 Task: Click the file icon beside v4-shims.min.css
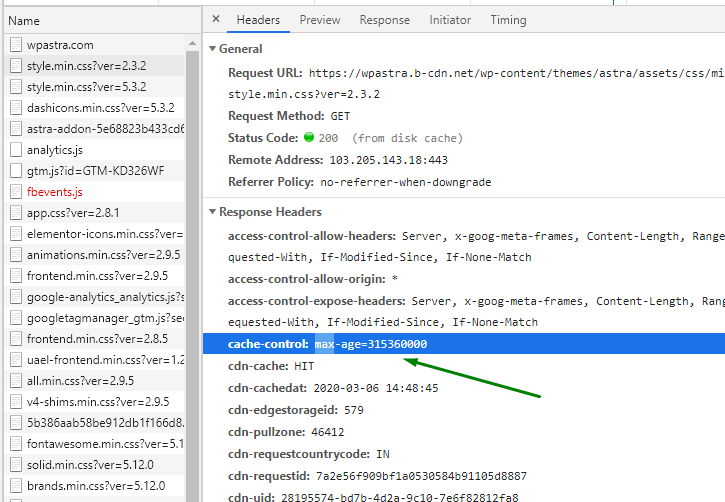coord(16,402)
